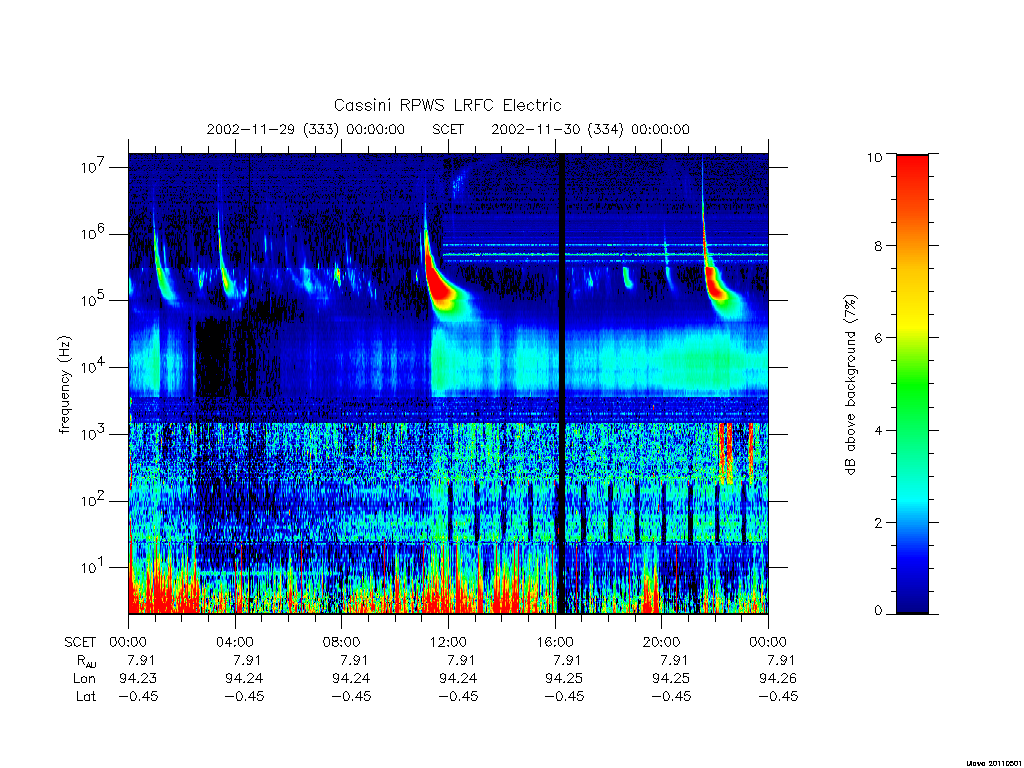Click the green middle of the colorbar
The width and height of the screenshot is (1024, 768).
pyautogui.click(x=912, y=385)
